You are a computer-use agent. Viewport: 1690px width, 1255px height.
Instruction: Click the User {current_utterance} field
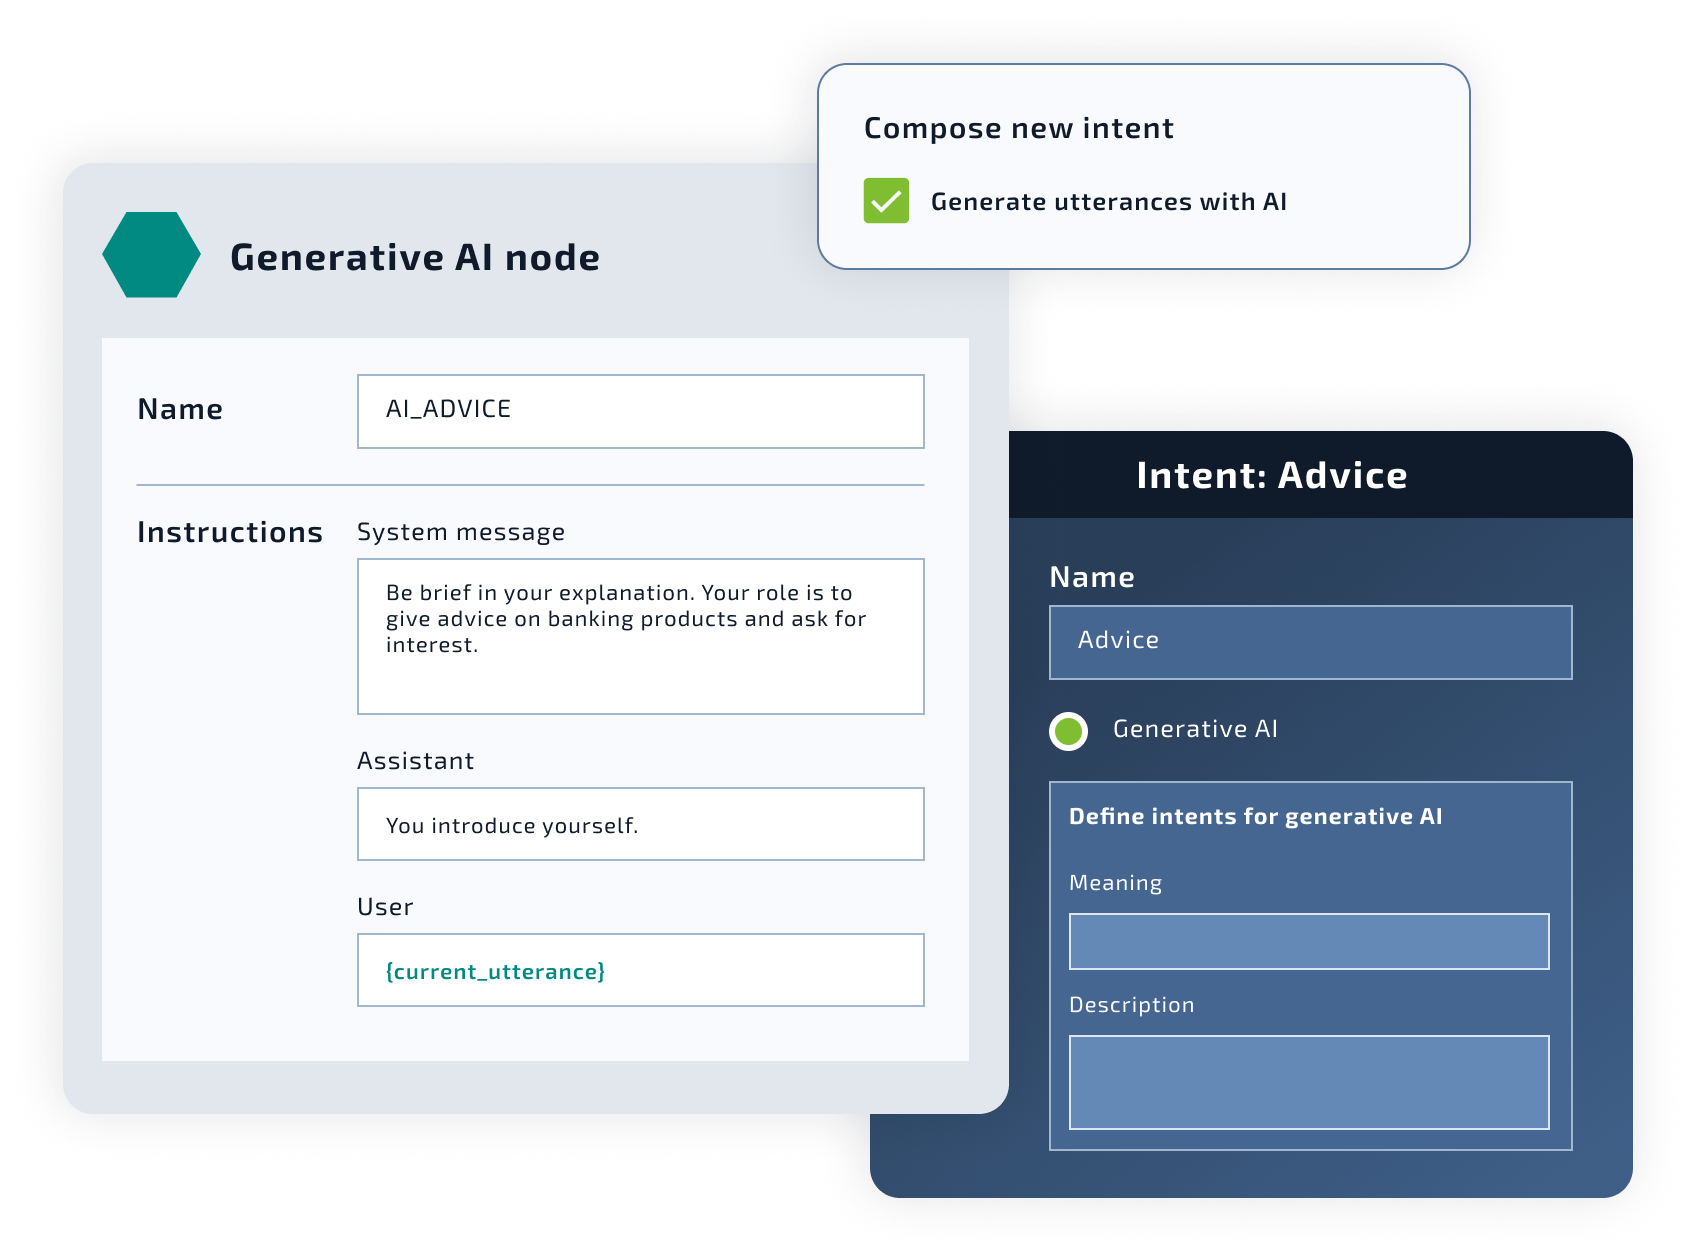[x=641, y=970]
